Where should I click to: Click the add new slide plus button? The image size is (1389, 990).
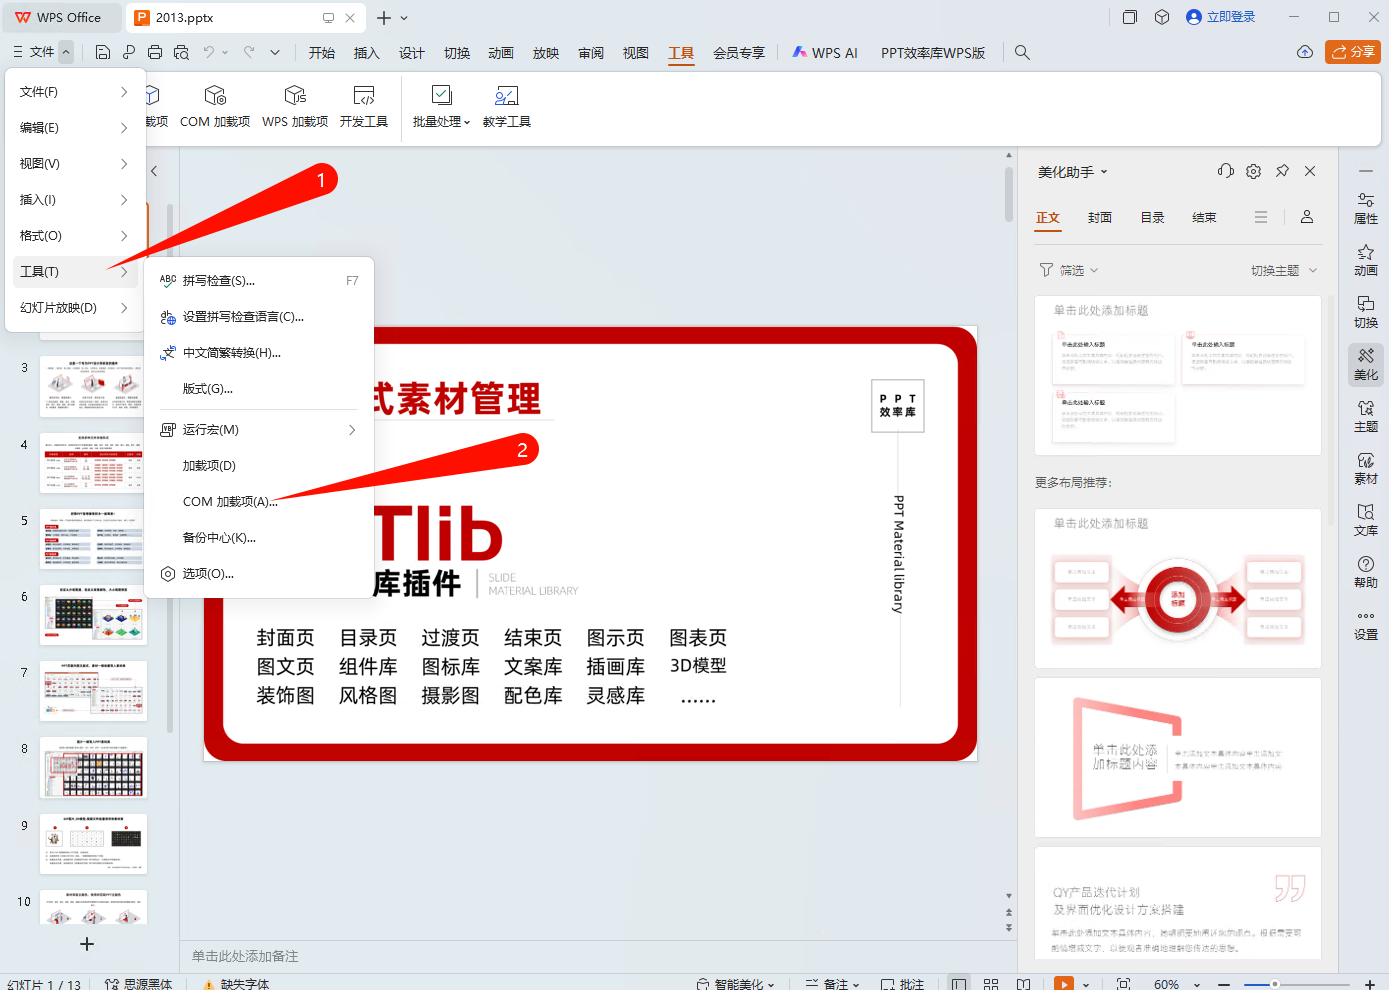click(87, 944)
